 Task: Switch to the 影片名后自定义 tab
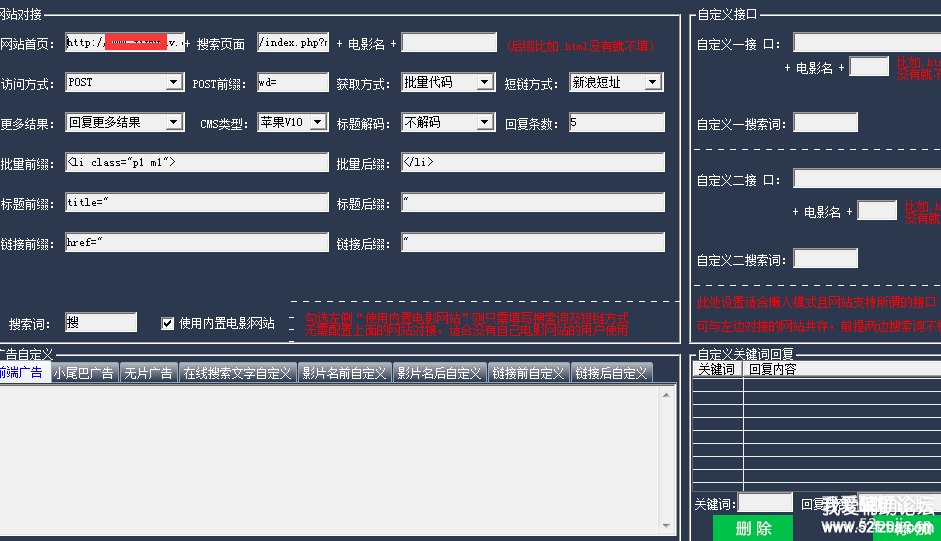[440, 373]
